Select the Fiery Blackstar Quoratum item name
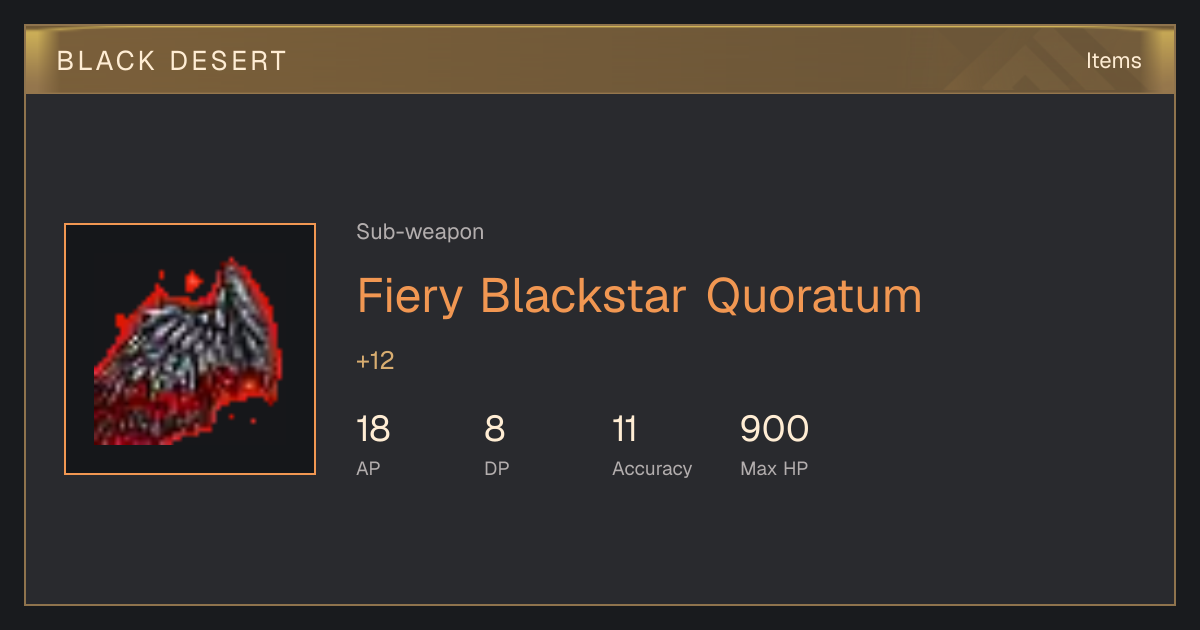Image resolution: width=1200 pixels, height=630 pixels. [639, 297]
